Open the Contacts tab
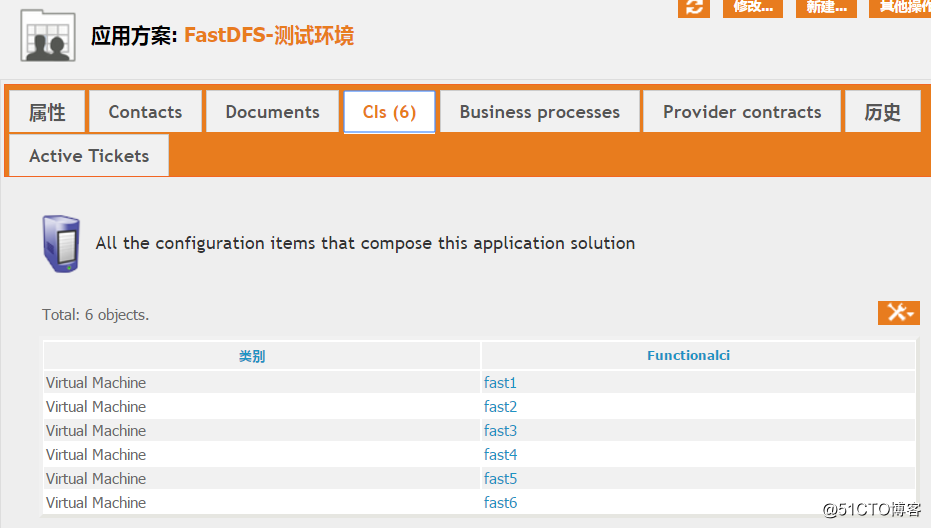 tap(145, 112)
